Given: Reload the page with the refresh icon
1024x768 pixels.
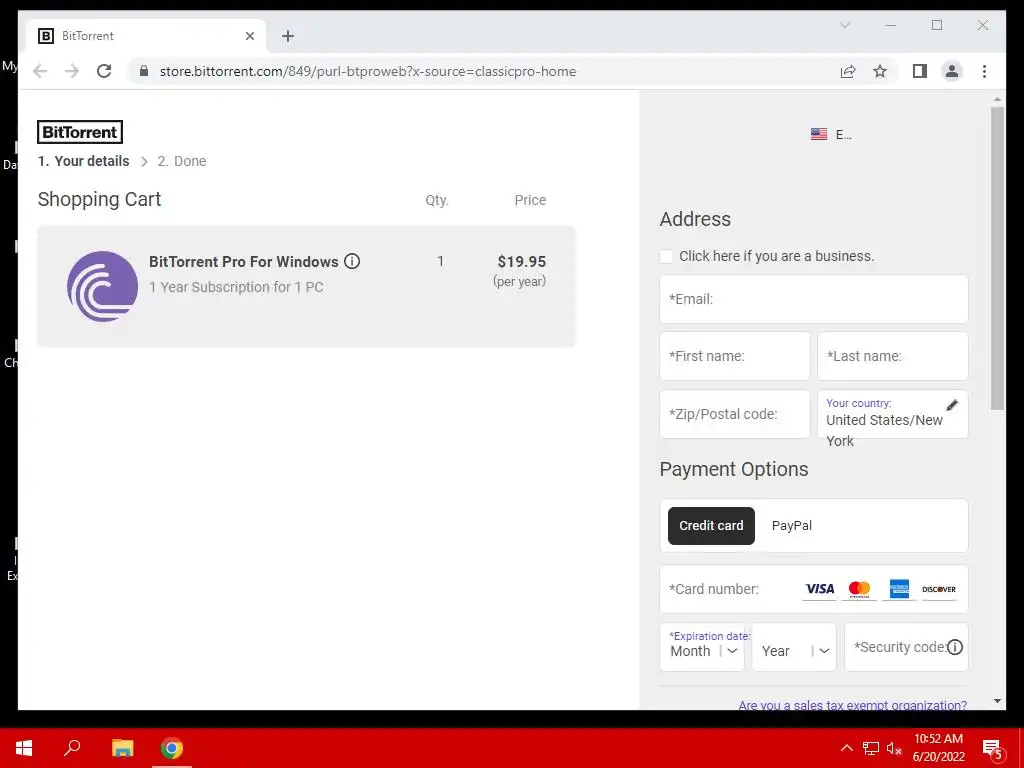Looking at the screenshot, I should [x=104, y=71].
